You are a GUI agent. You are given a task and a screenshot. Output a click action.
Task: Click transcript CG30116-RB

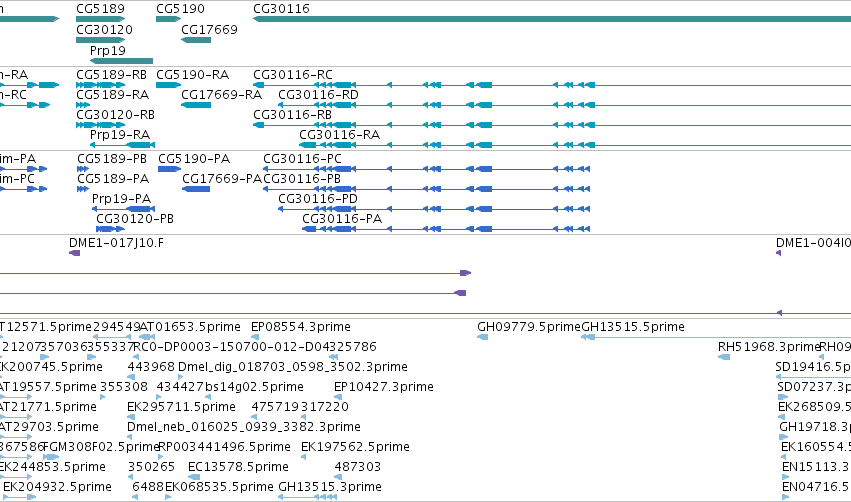click(552, 125)
